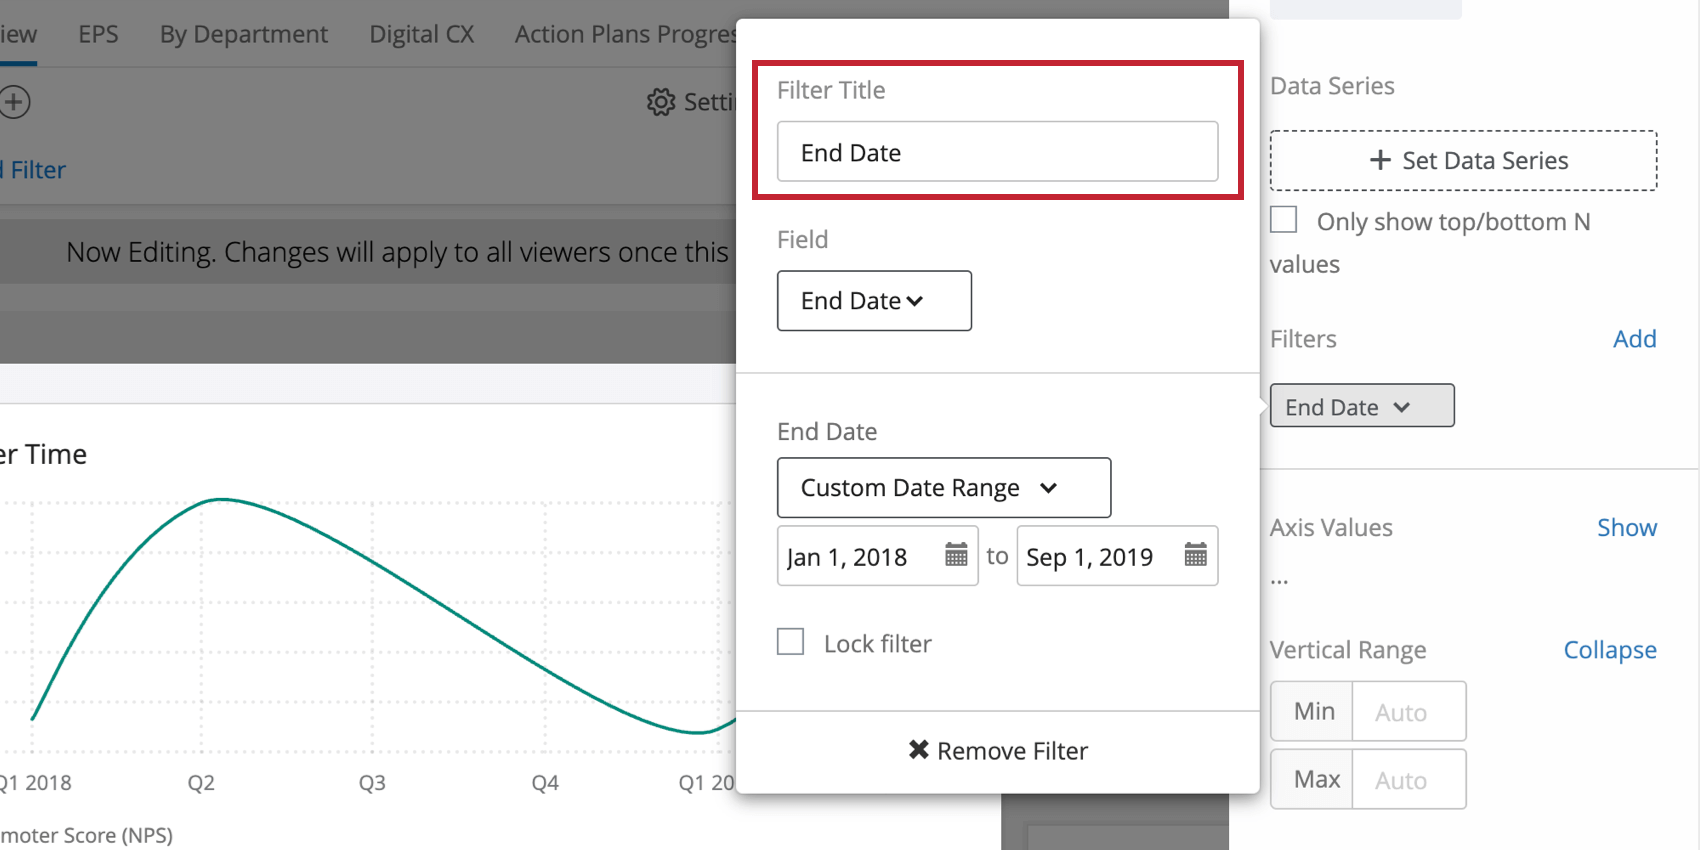Click Show next to Axis Values
Image resolution: width=1700 pixels, height=850 pixels.
1627,527
